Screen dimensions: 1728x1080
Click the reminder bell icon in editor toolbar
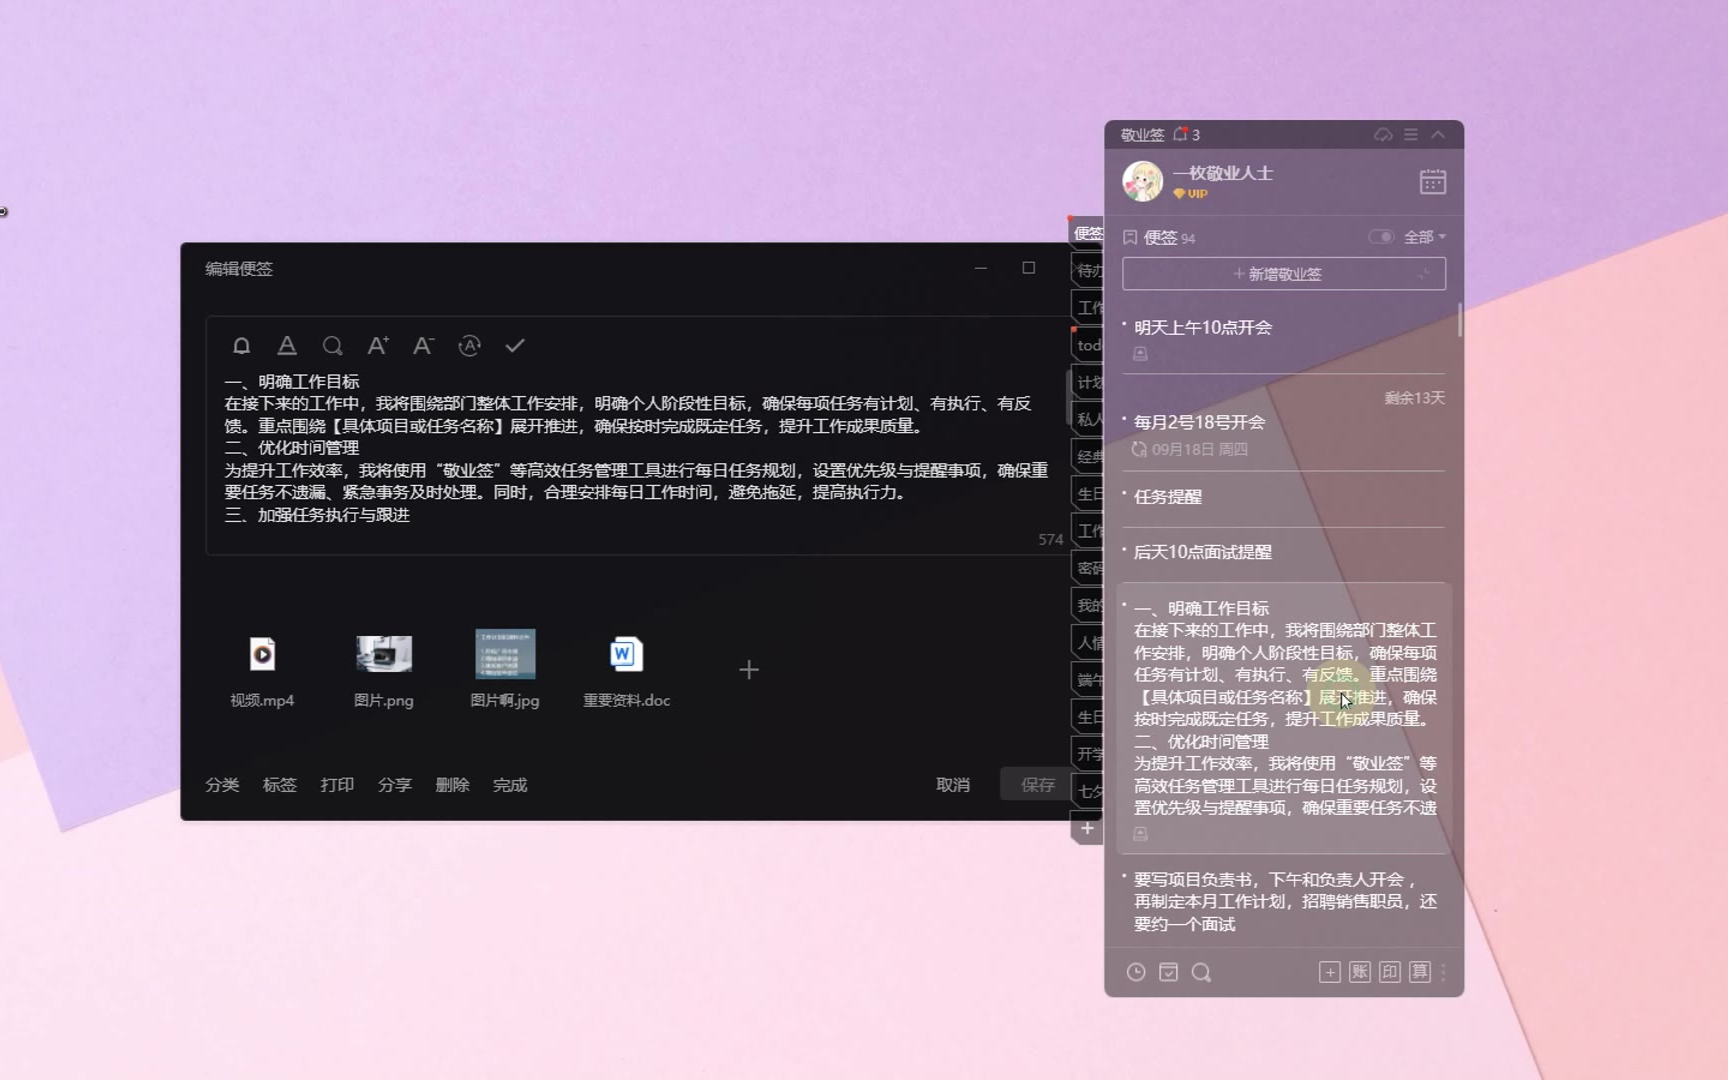(241, 346)
